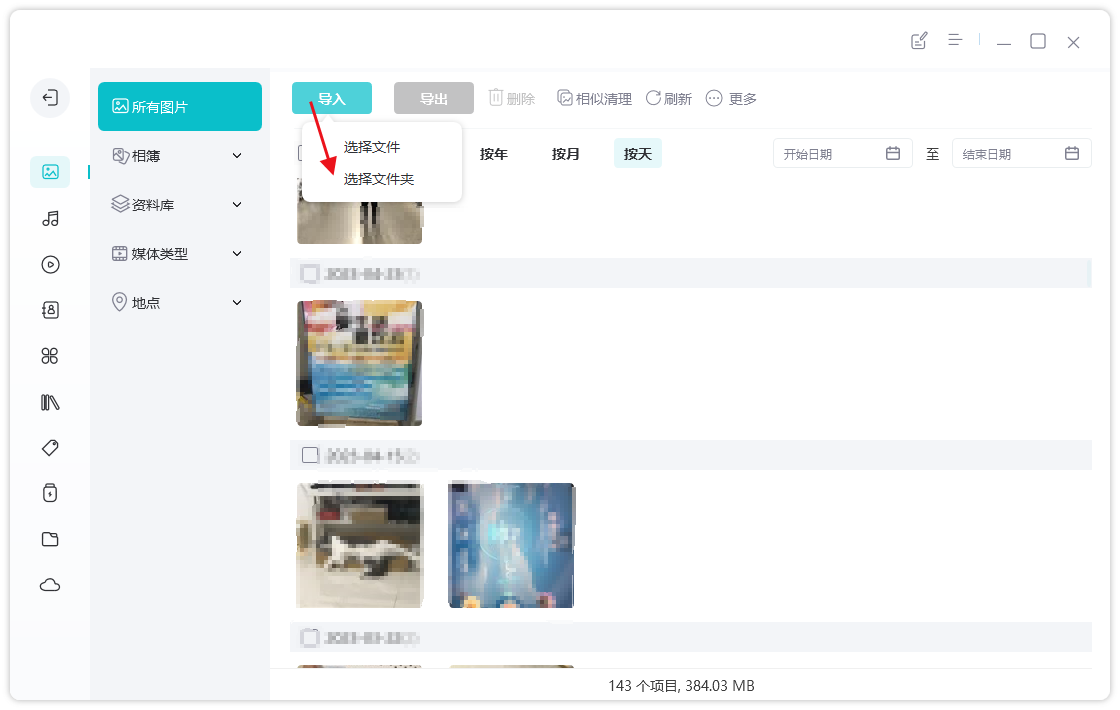Open the cat photo thumbnail
The height and width of the screenshot is (710, 1120).
tap(360, 545)
